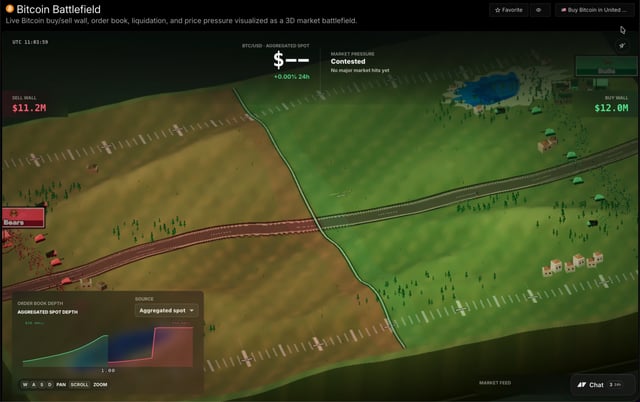Click the Contested market pressure label

[348, 62]
